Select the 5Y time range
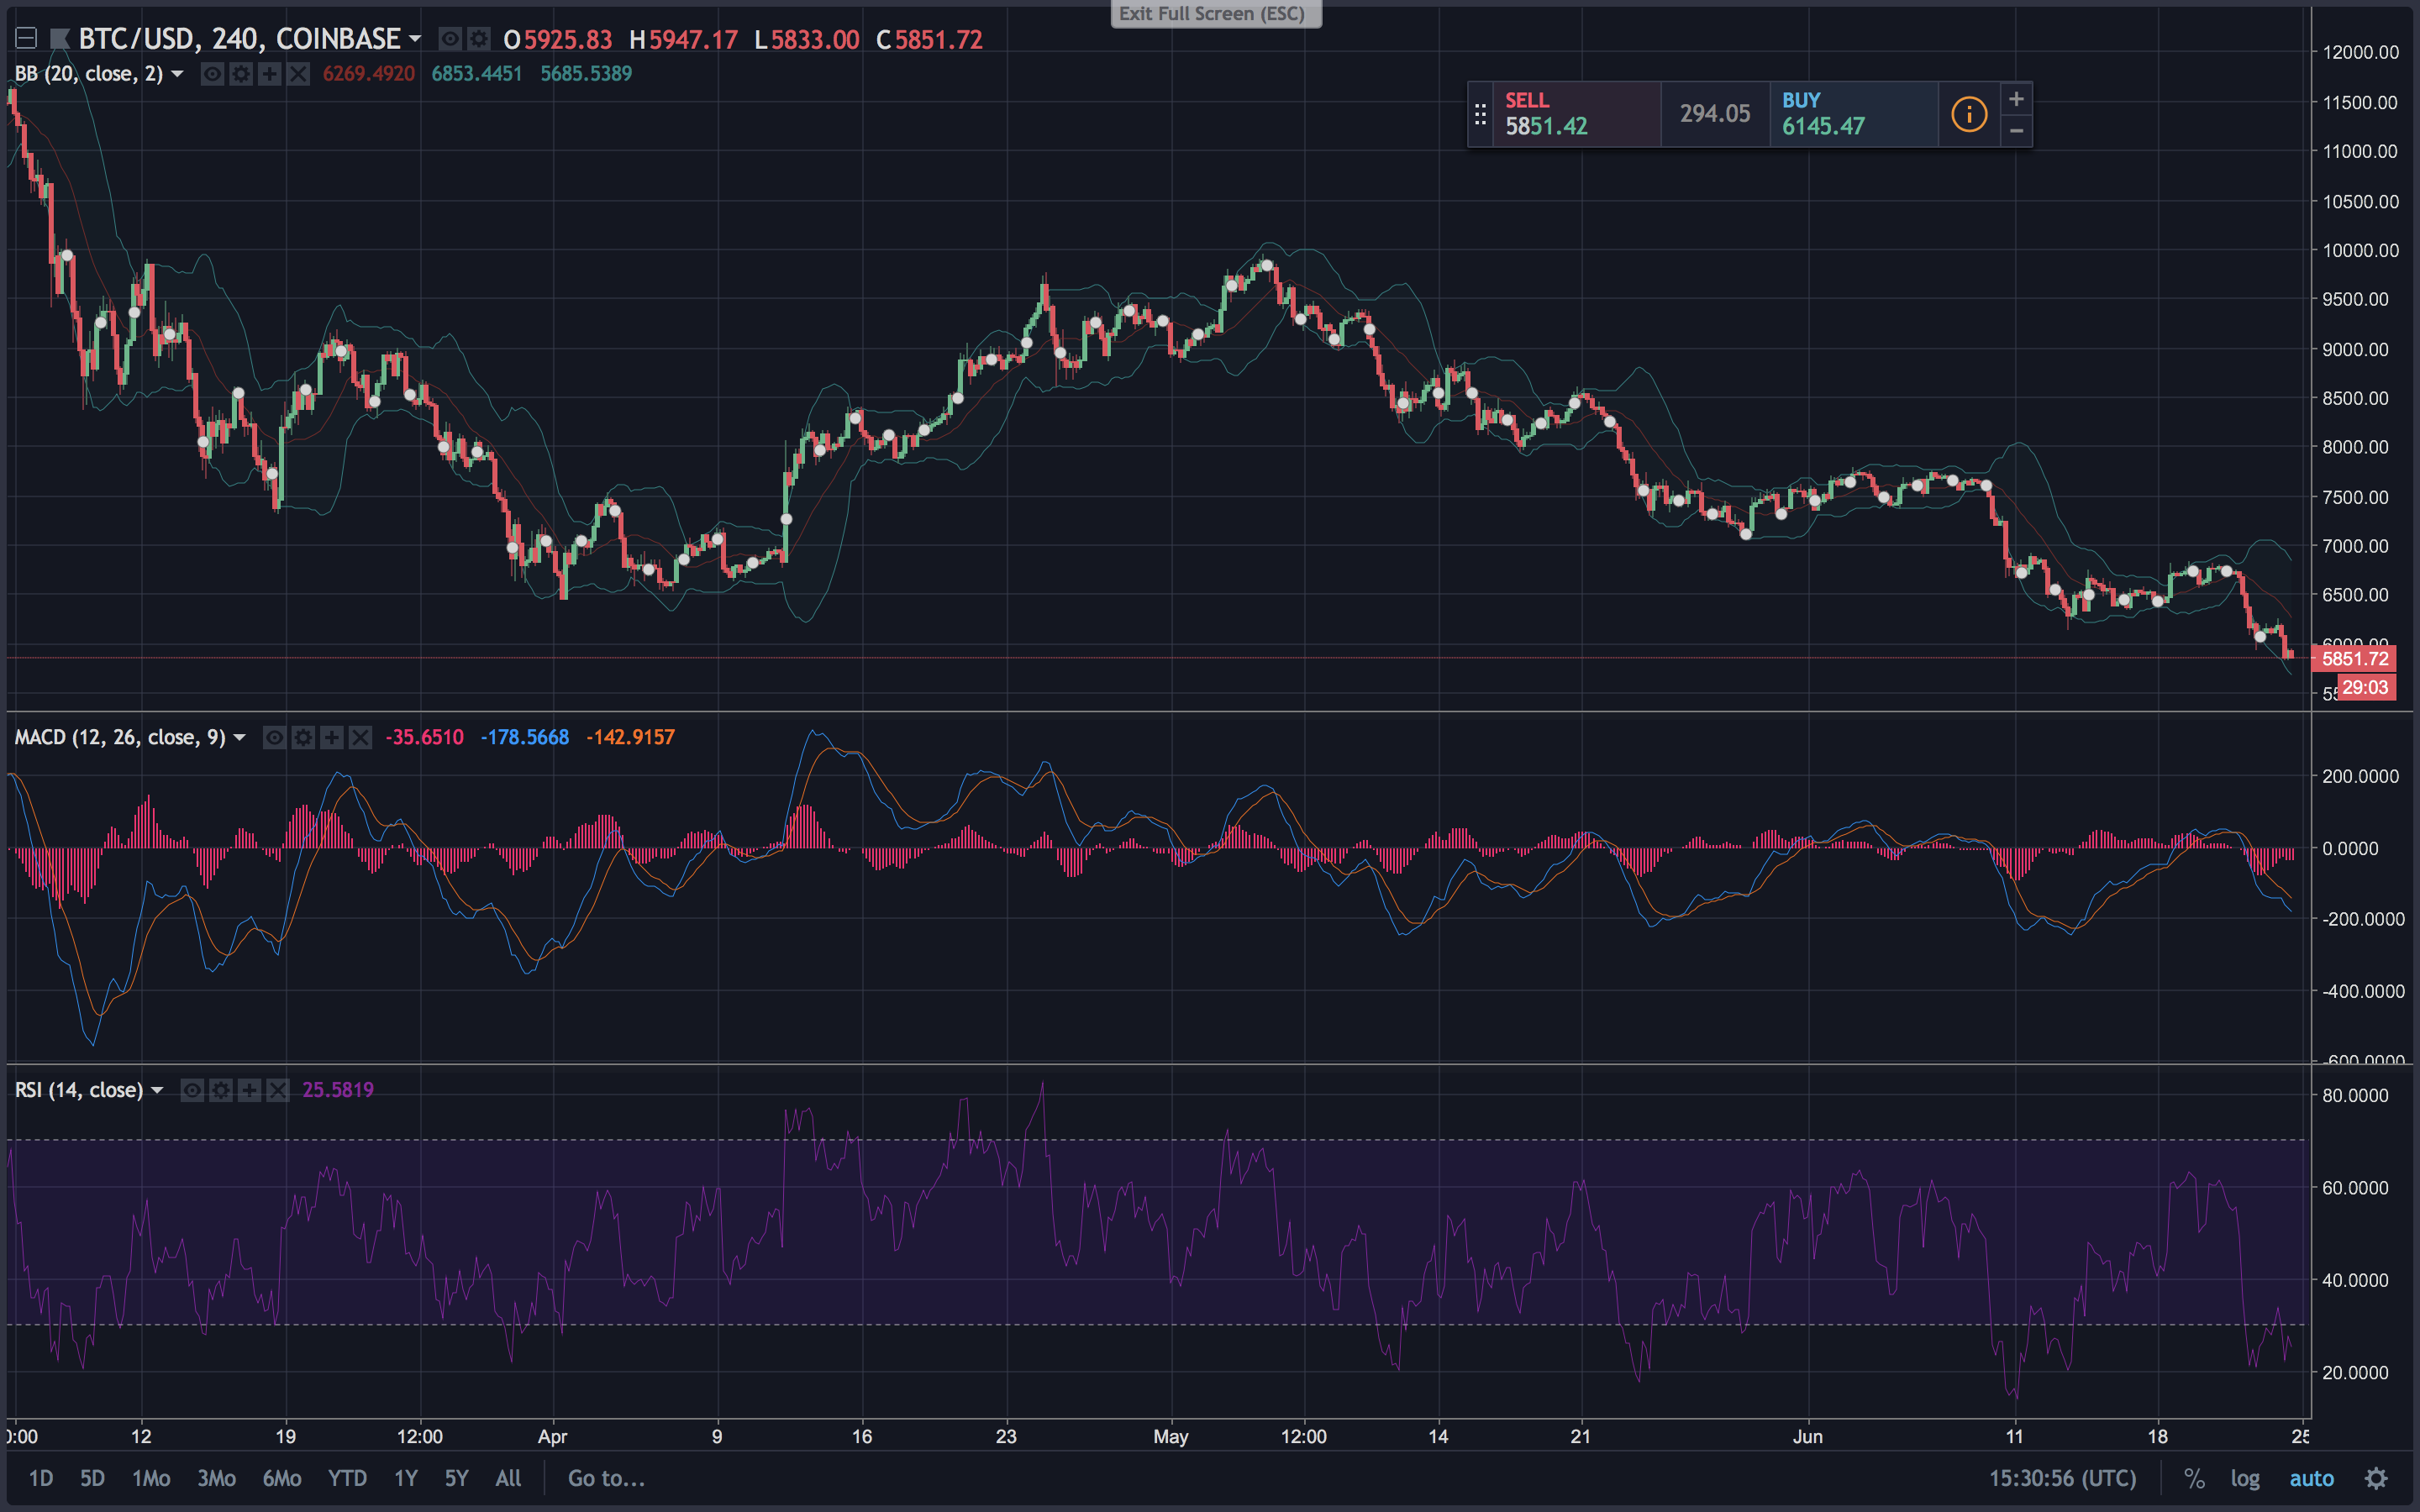 coord(456,1478)
